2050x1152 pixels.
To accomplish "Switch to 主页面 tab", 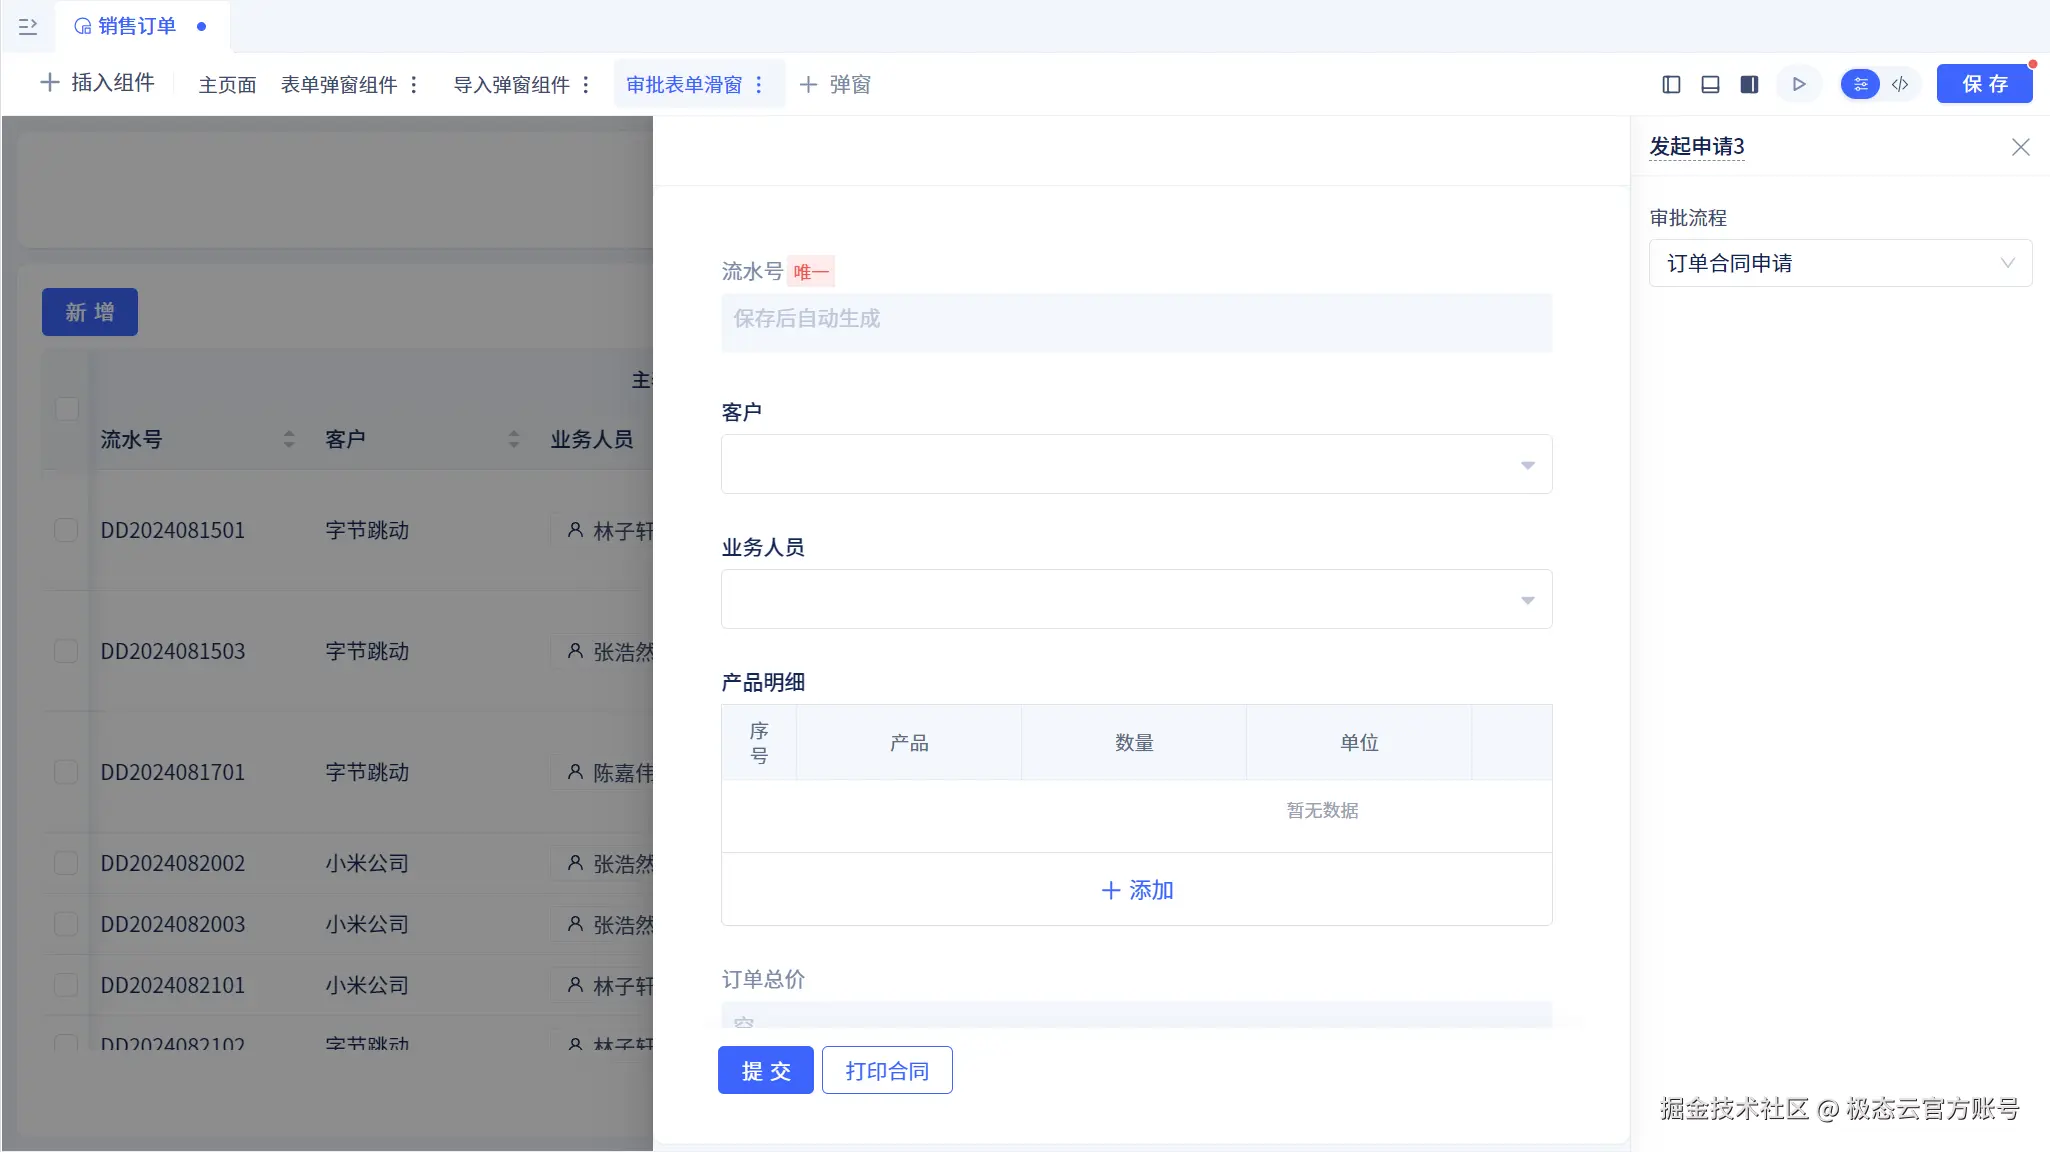I will pos(227,85).
